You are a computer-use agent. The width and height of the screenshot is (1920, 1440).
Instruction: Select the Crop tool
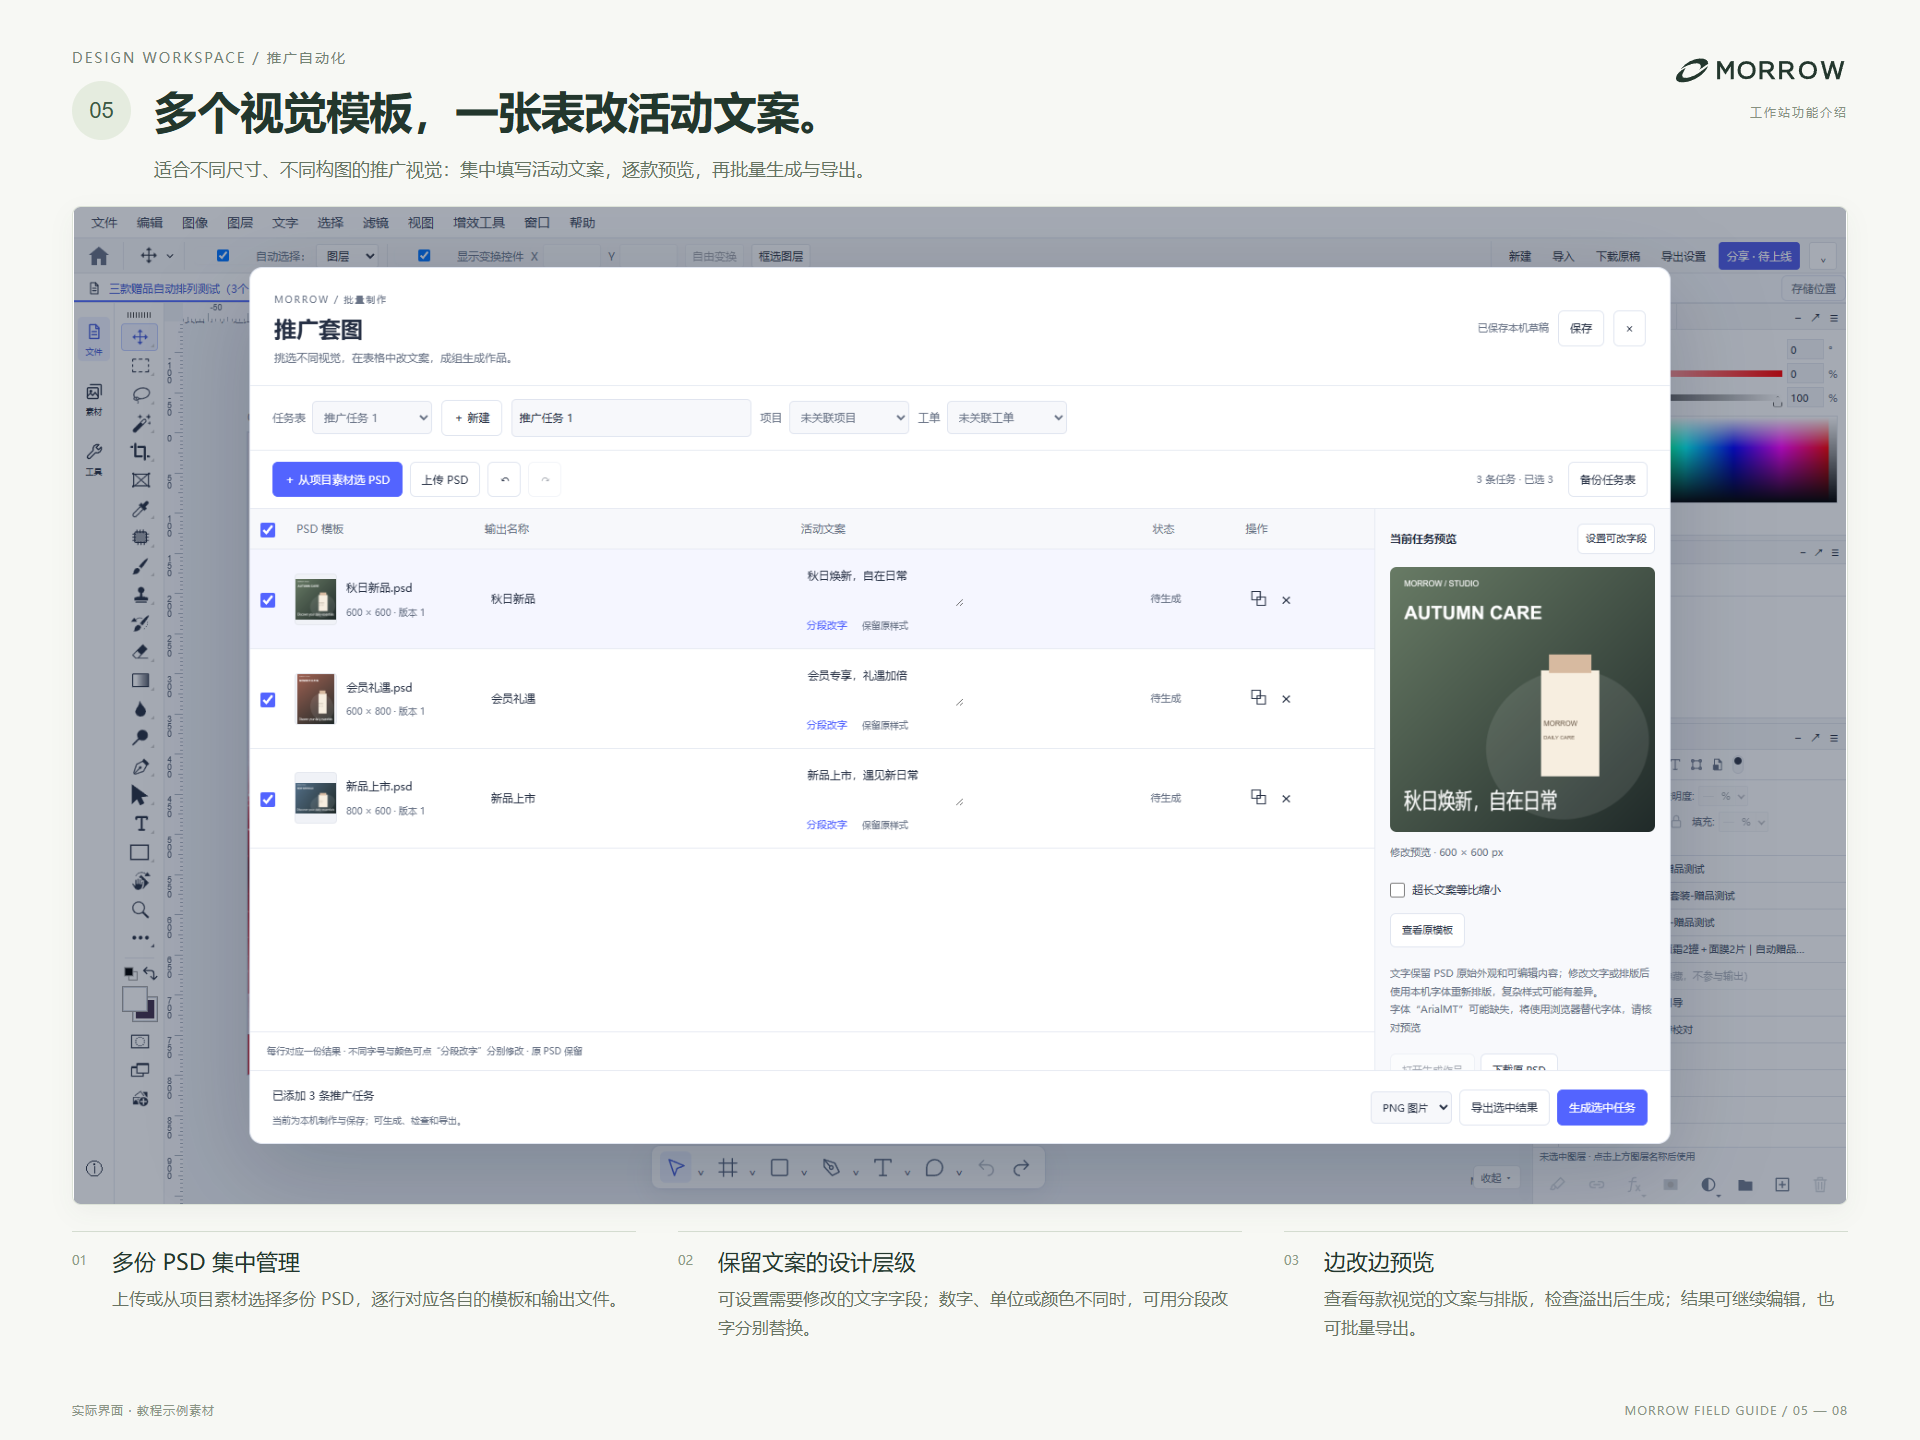tap(140, 451)
